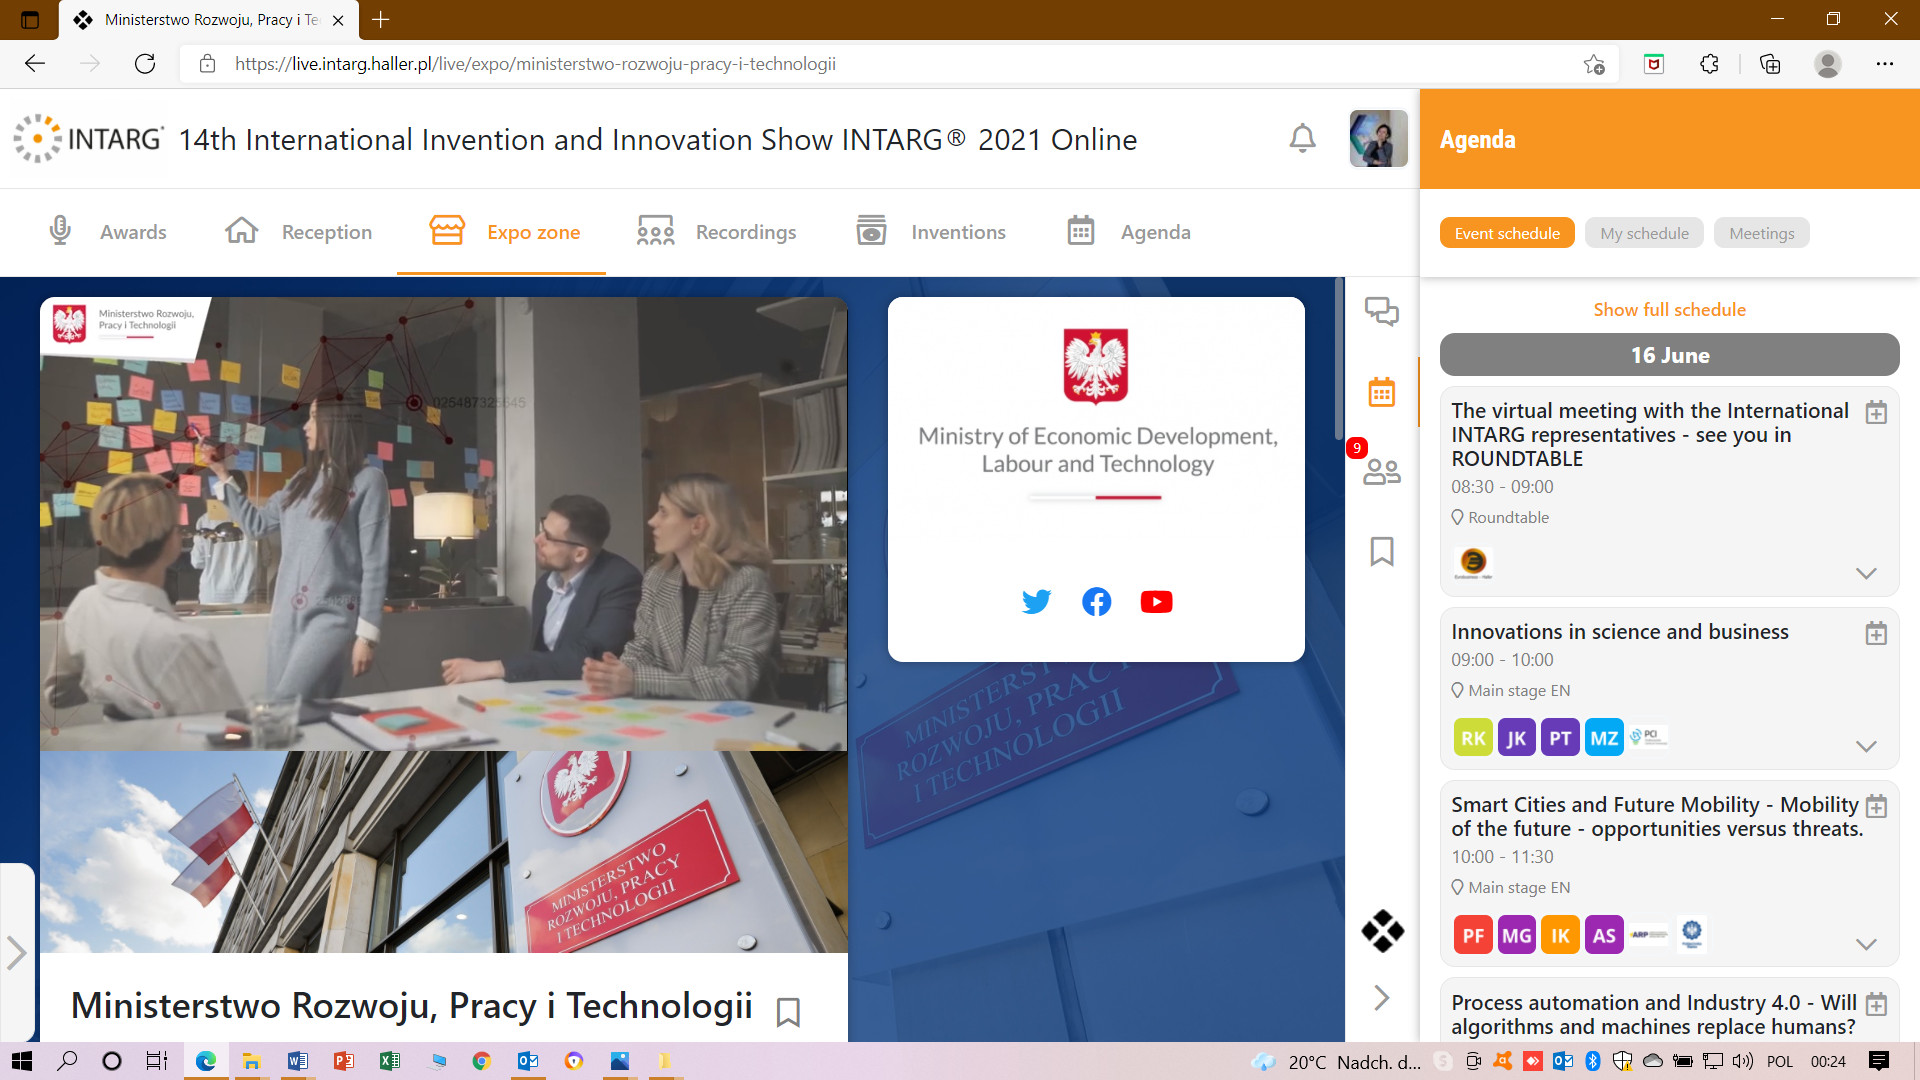Go to the Reception tab
This screenshot has width=1920, height=1080.
[x=298, y=232]
